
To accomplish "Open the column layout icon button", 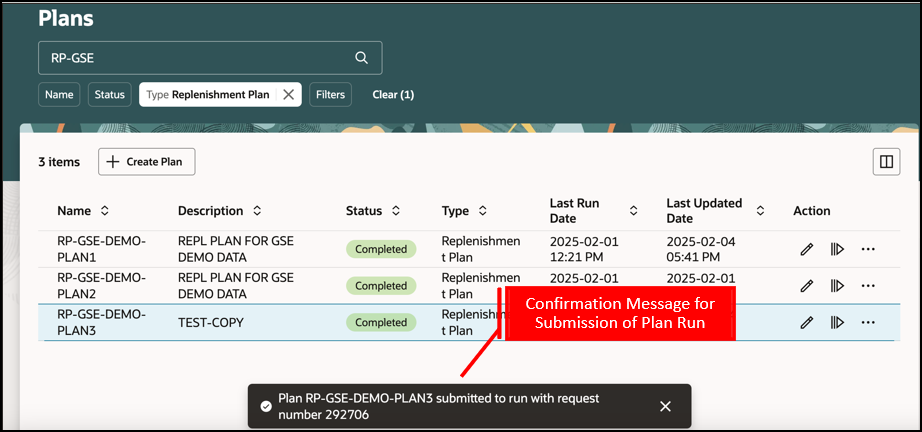I will coord(886,162).
